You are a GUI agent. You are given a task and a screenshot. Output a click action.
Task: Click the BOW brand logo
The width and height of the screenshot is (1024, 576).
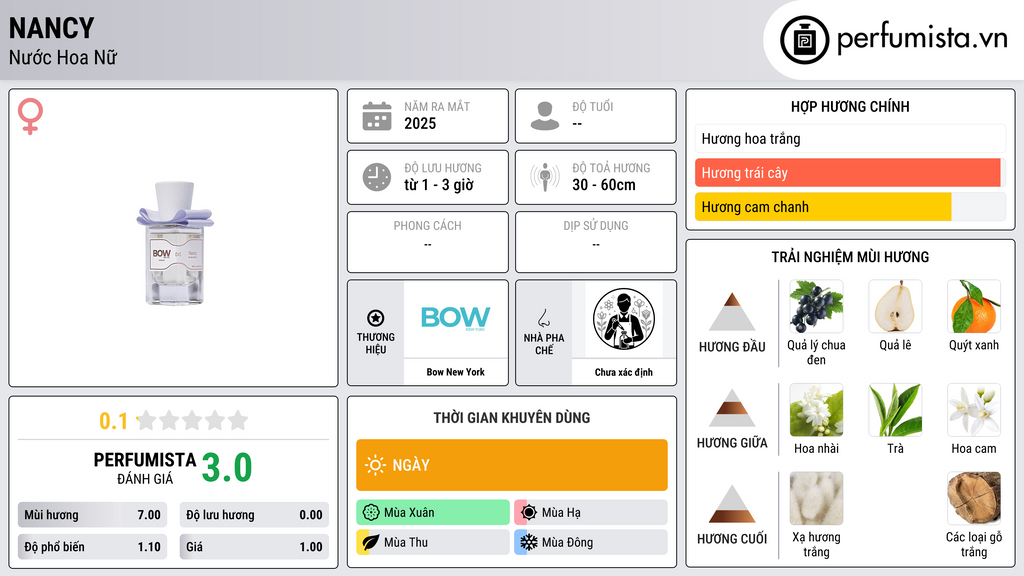455,318
